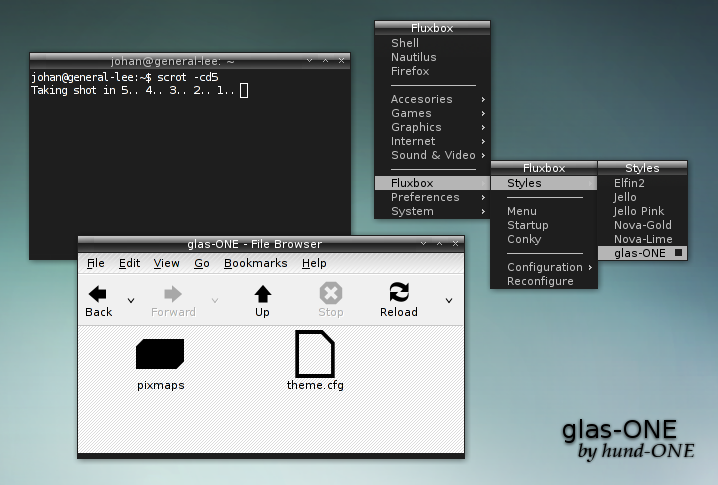Open the Edit menu in File Browser

[129, 263]
